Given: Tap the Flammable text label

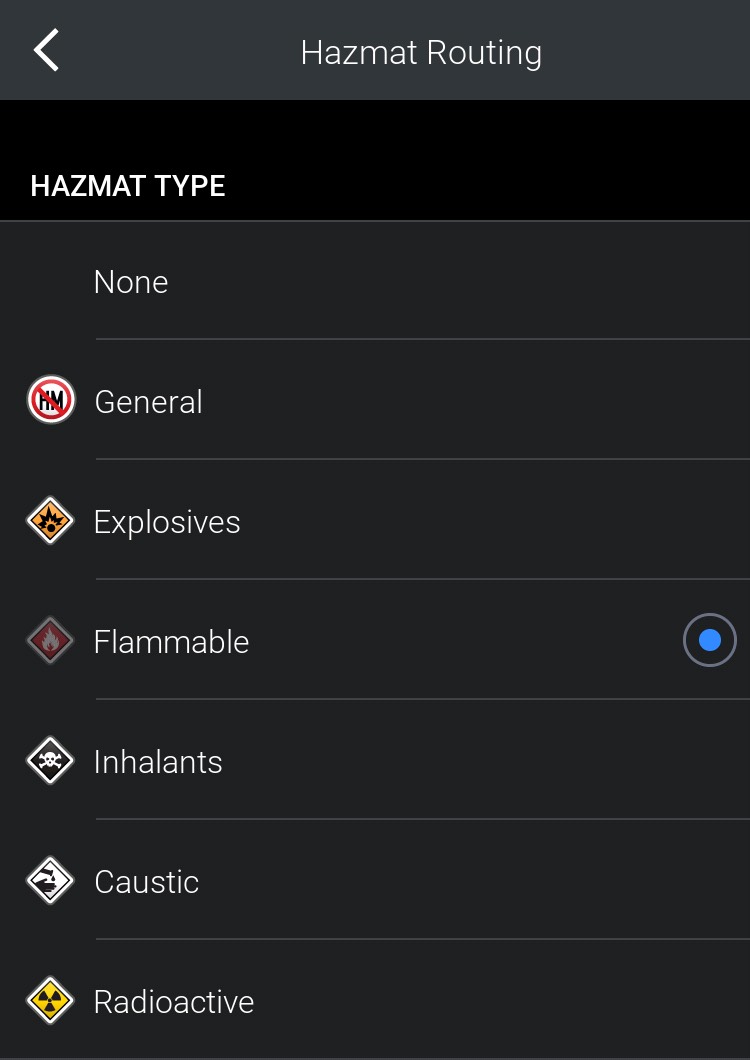Looking at the screenshot, I should (171, 642).
